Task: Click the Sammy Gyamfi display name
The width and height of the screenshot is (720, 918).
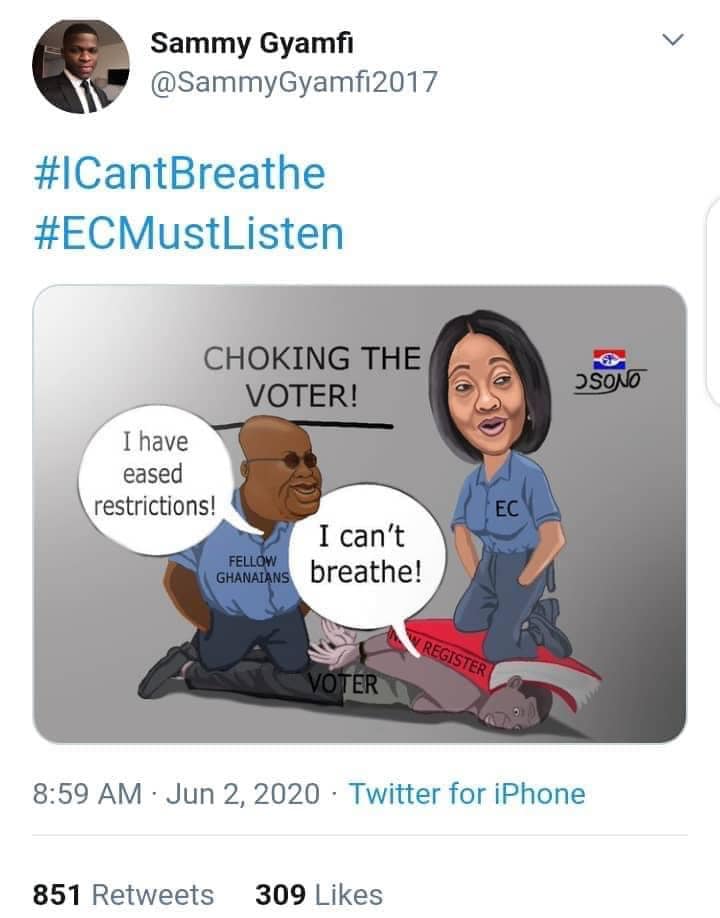Action: [x=252, y=43]
